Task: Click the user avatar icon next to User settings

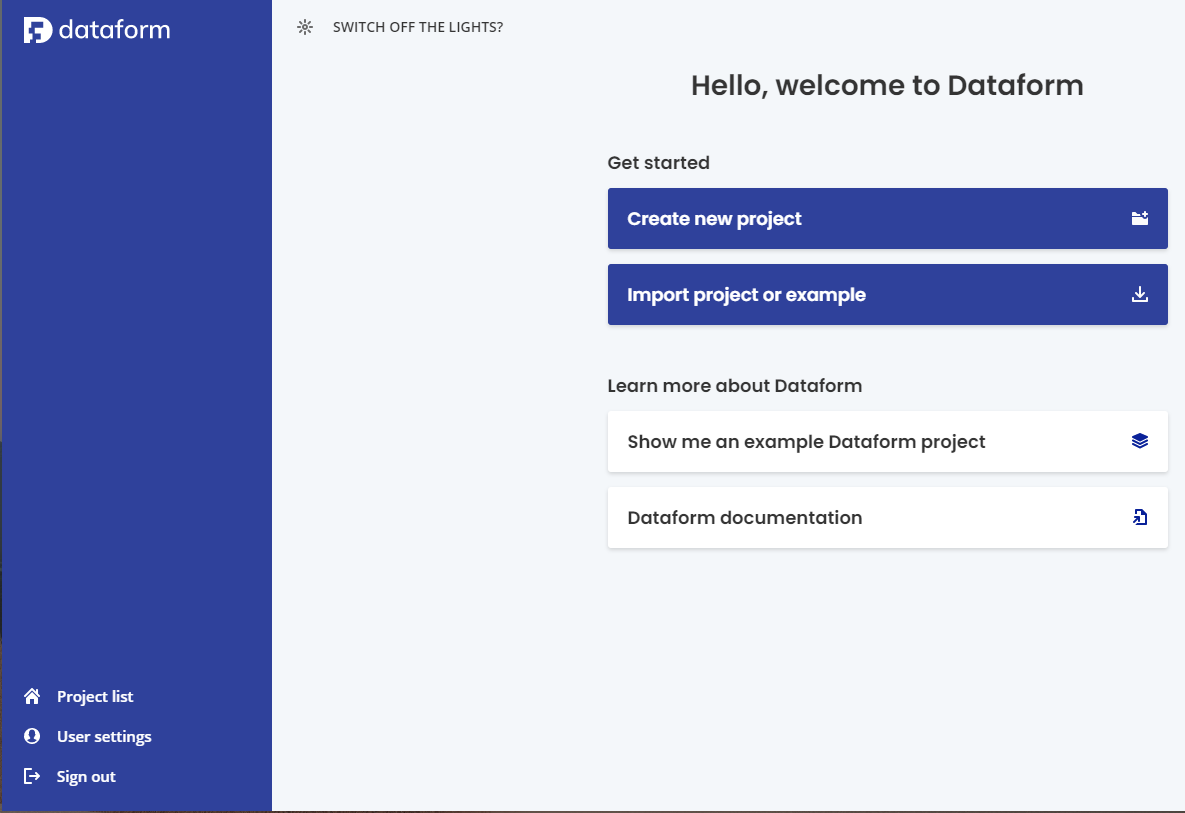Action: coord(32,736)
